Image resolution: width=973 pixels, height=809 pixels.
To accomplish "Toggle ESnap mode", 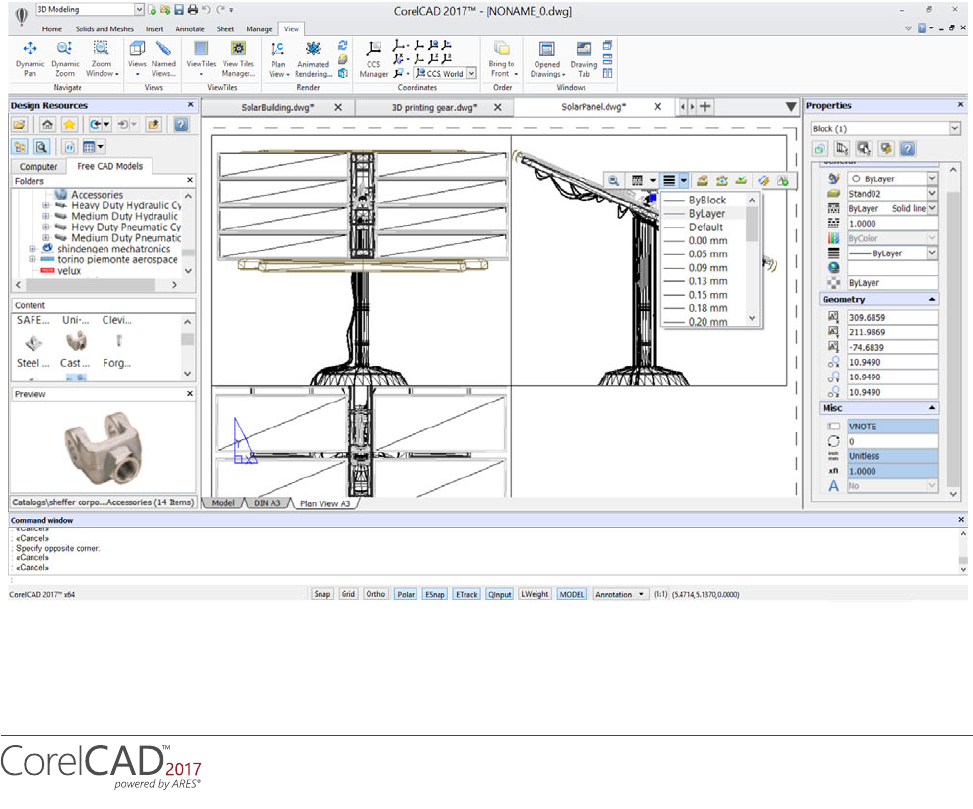I will pos(434,594).
